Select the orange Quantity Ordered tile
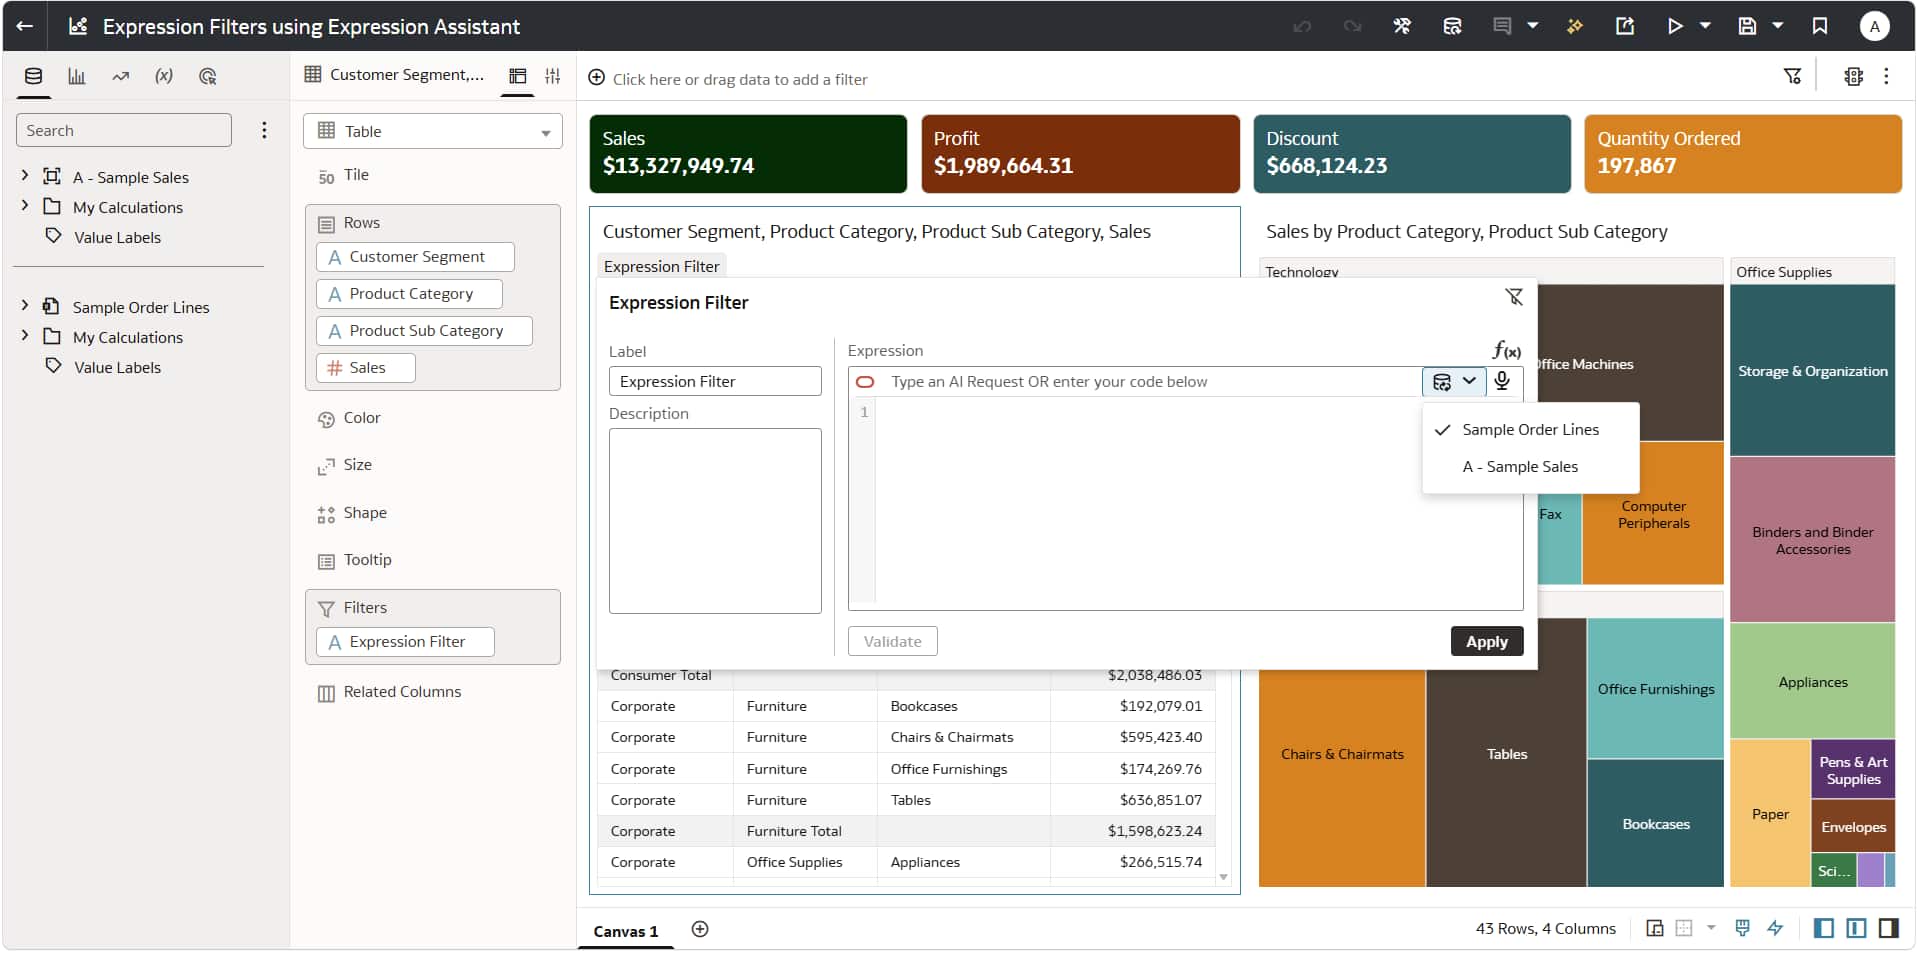The width and height of the screenshot is (1917, 953). (x=1743, y=154)
